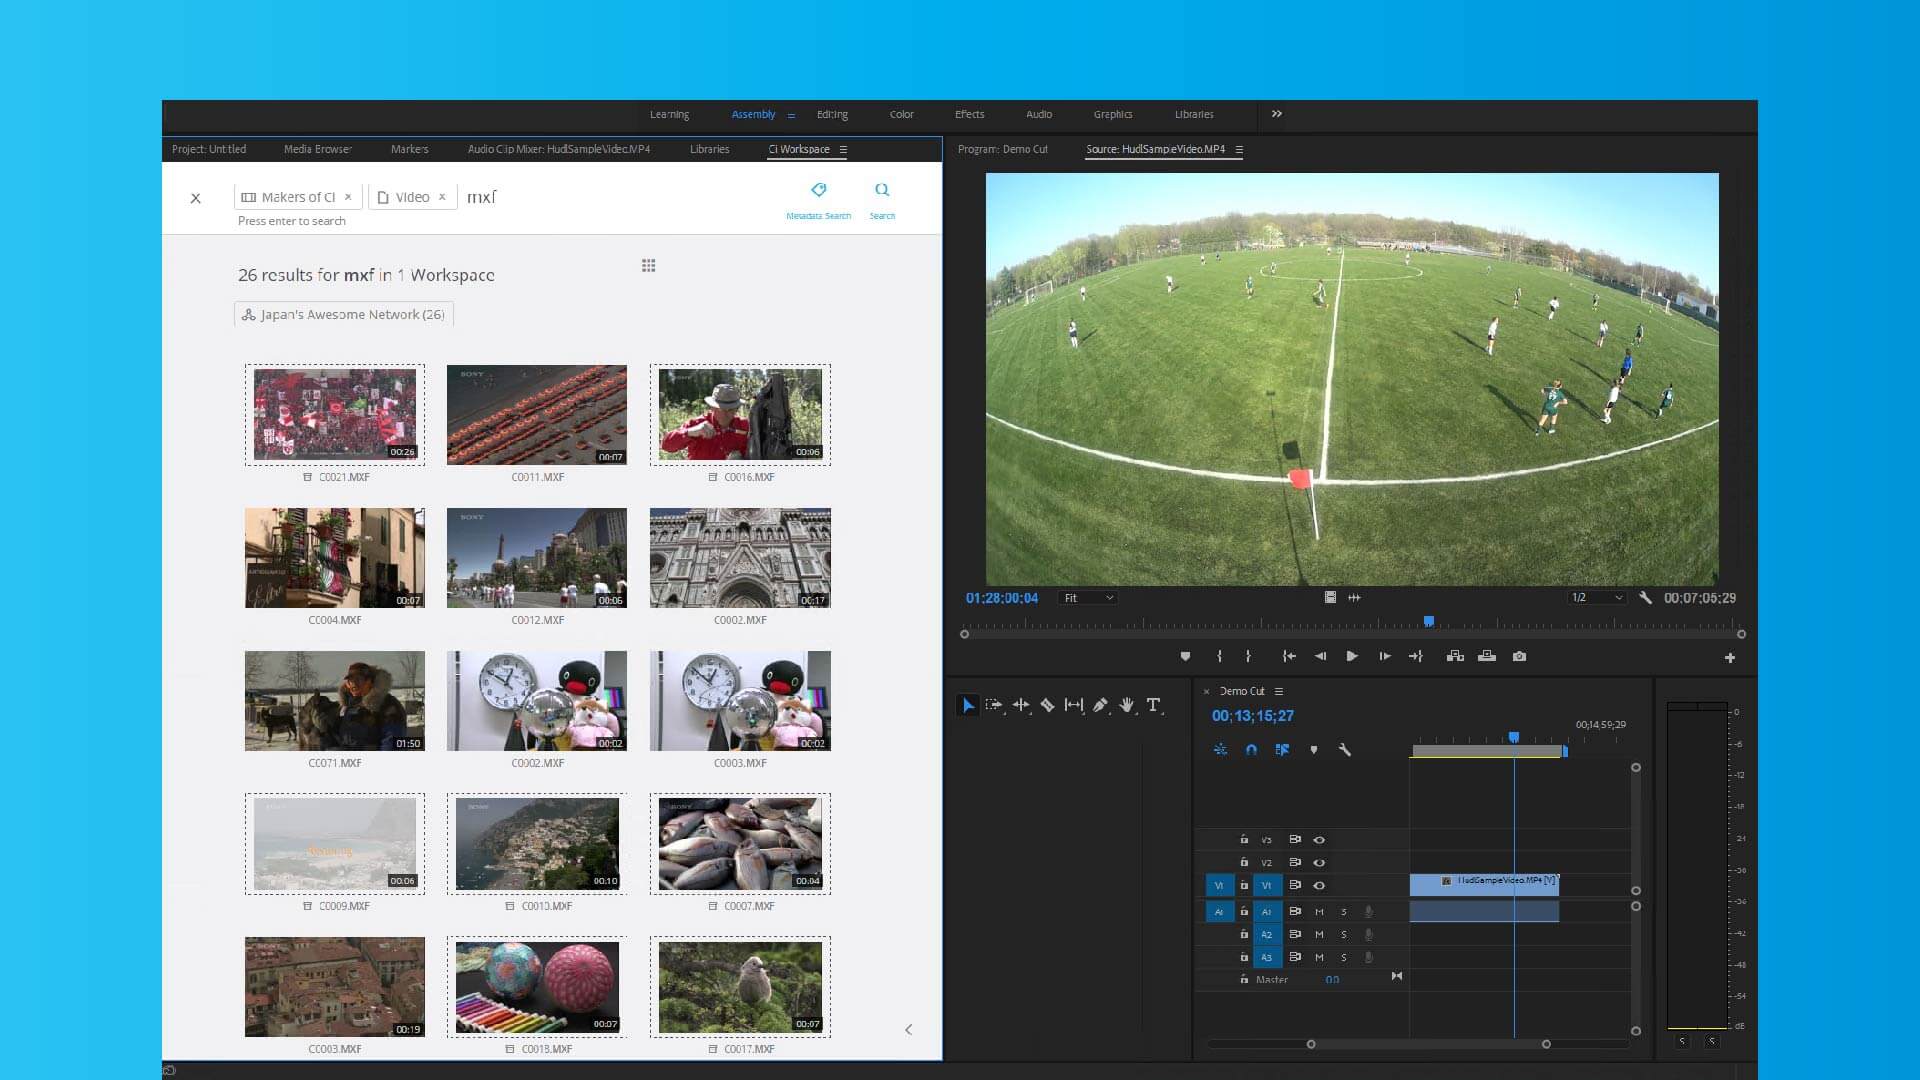This screenshot has width=1920, height=1080.
Task: Open the Media Browser panel tab
Action: 317,149
